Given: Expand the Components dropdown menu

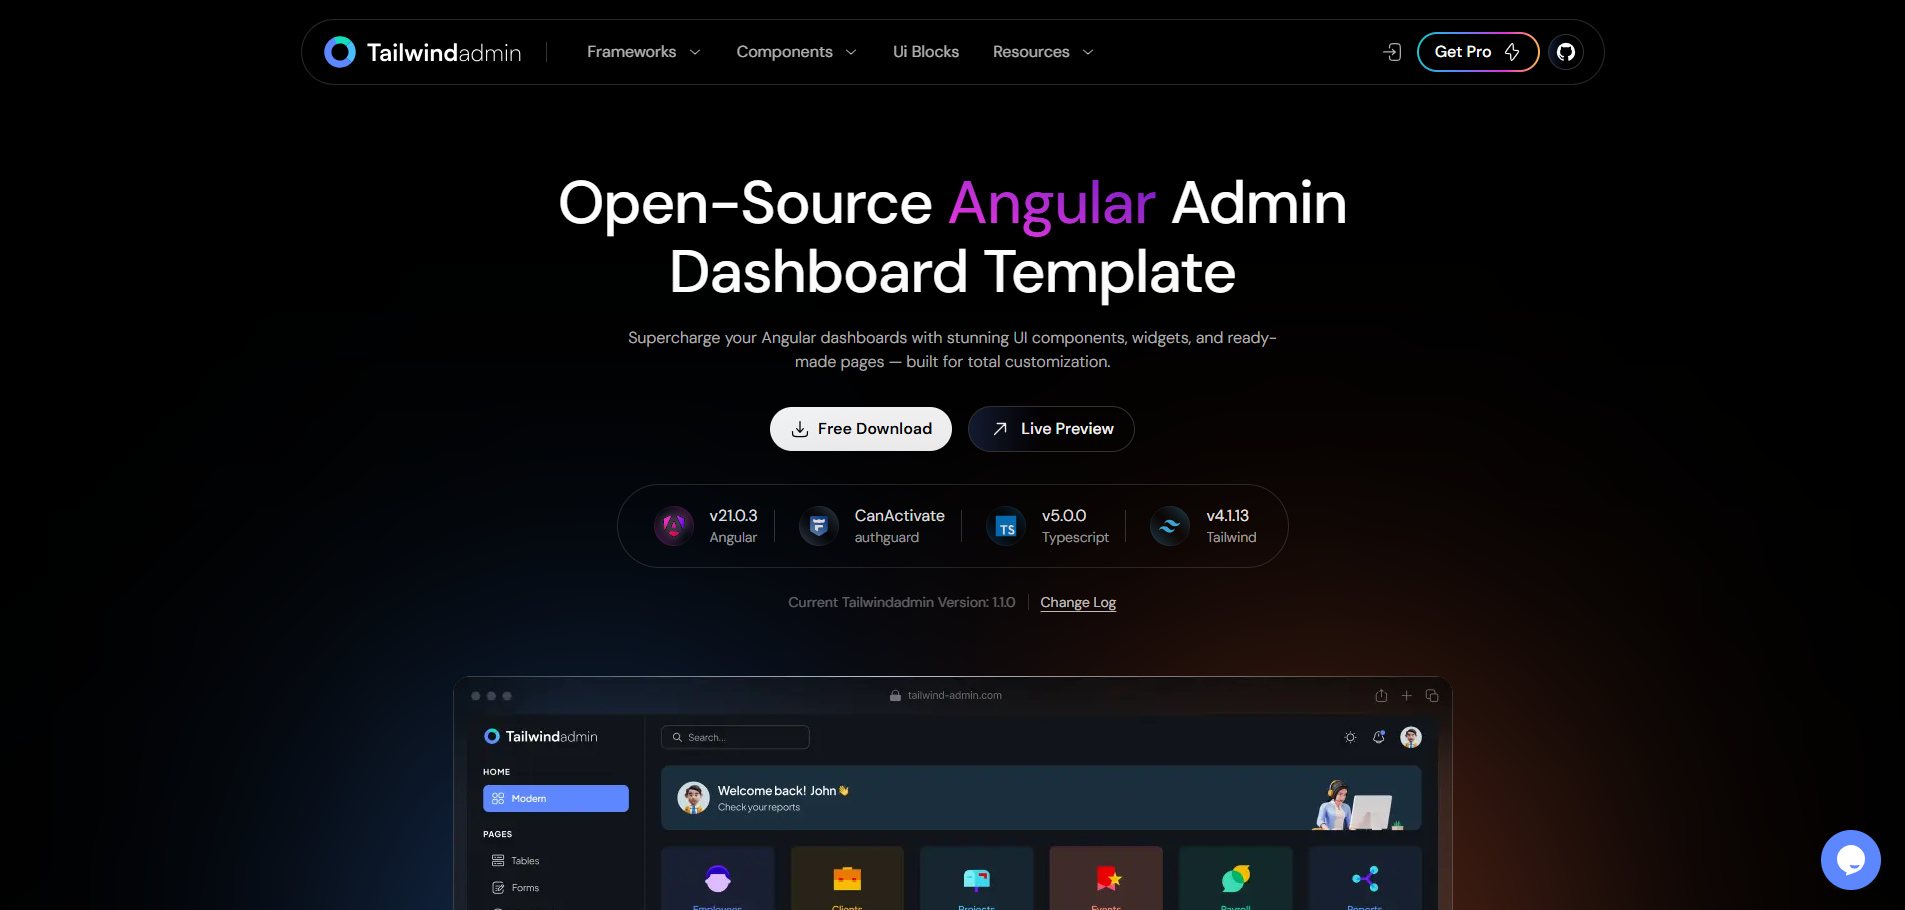Looking at the screenshot, I should pyautogui.click(x=796, y=52).
